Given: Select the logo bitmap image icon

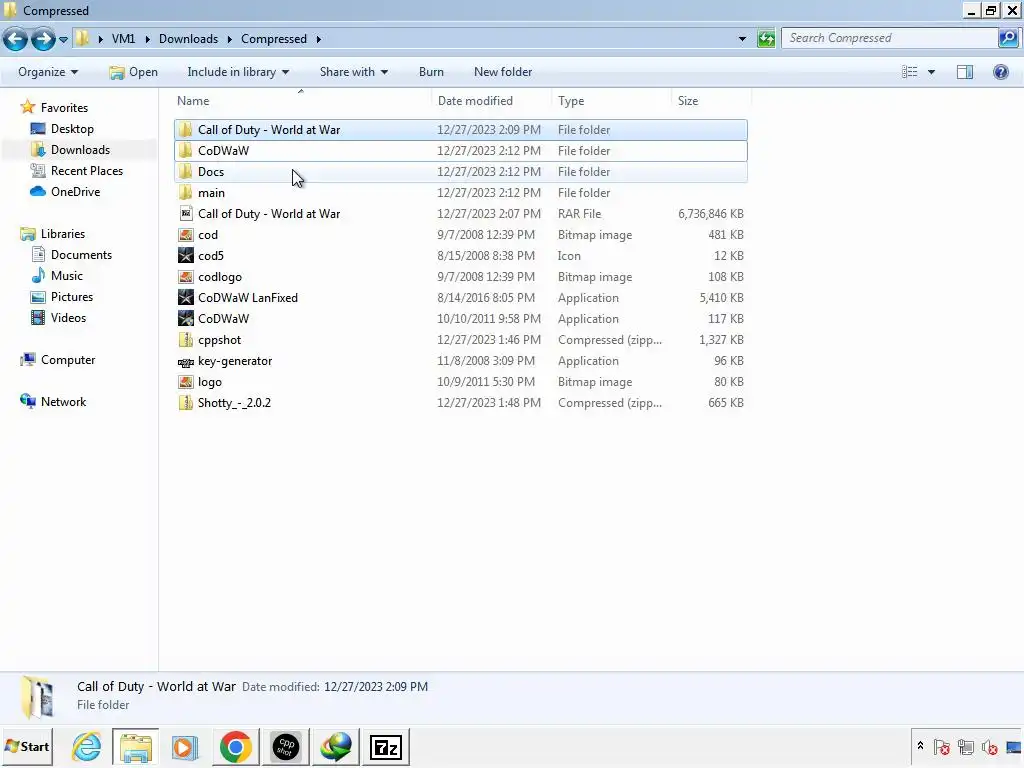Looking at the screenshot, I should click(185, 382).
